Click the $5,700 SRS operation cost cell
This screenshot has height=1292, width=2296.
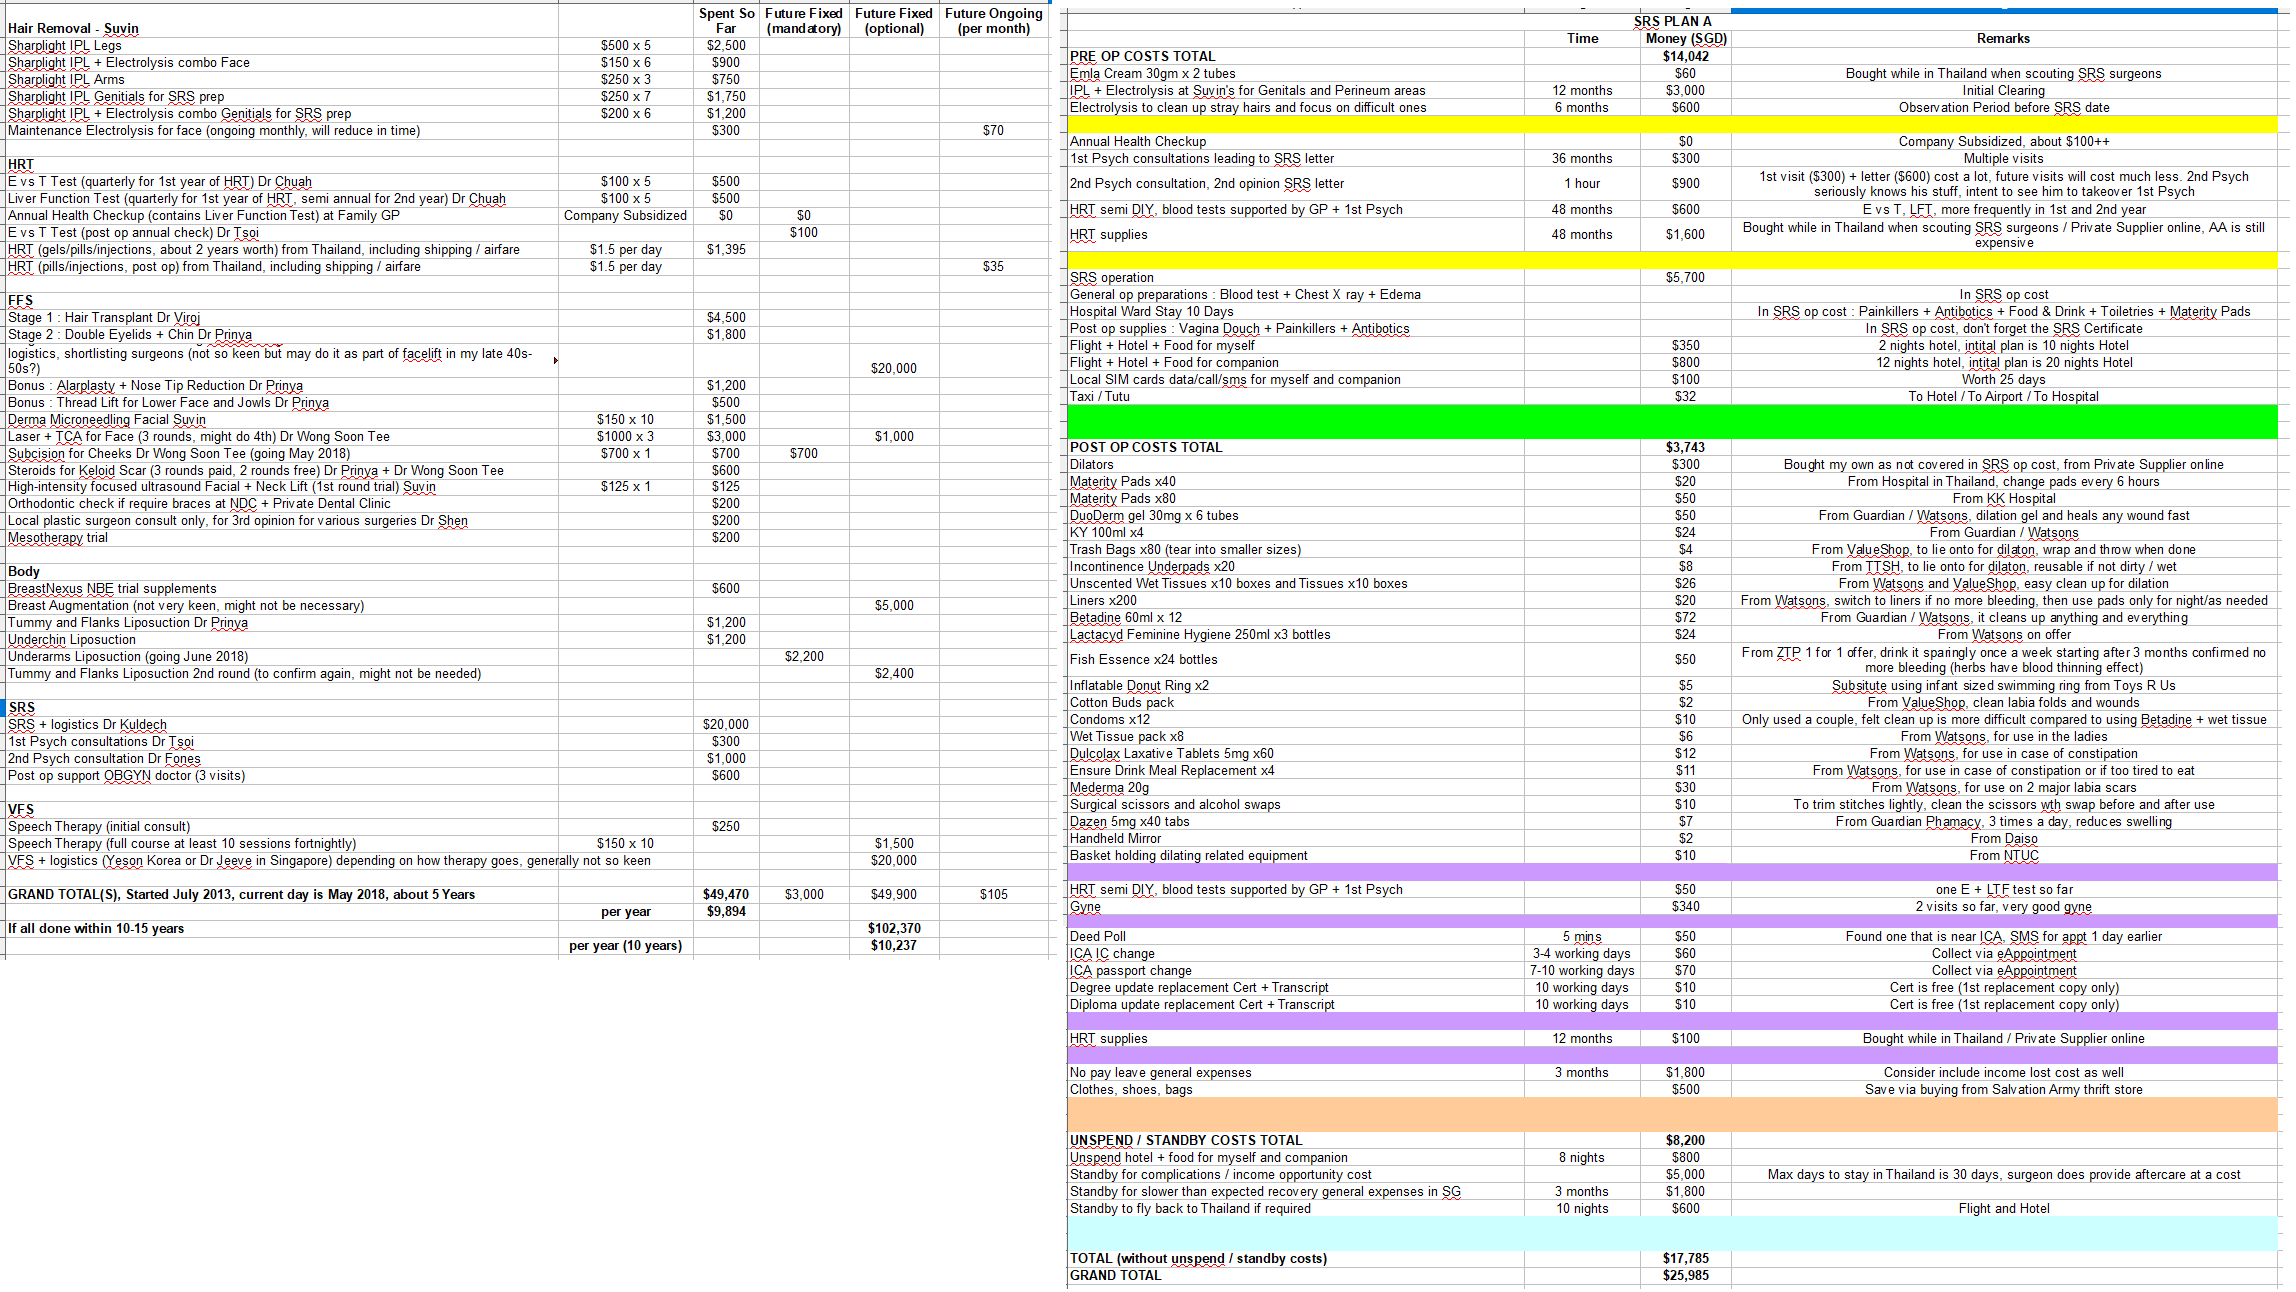pos(1686,277)
